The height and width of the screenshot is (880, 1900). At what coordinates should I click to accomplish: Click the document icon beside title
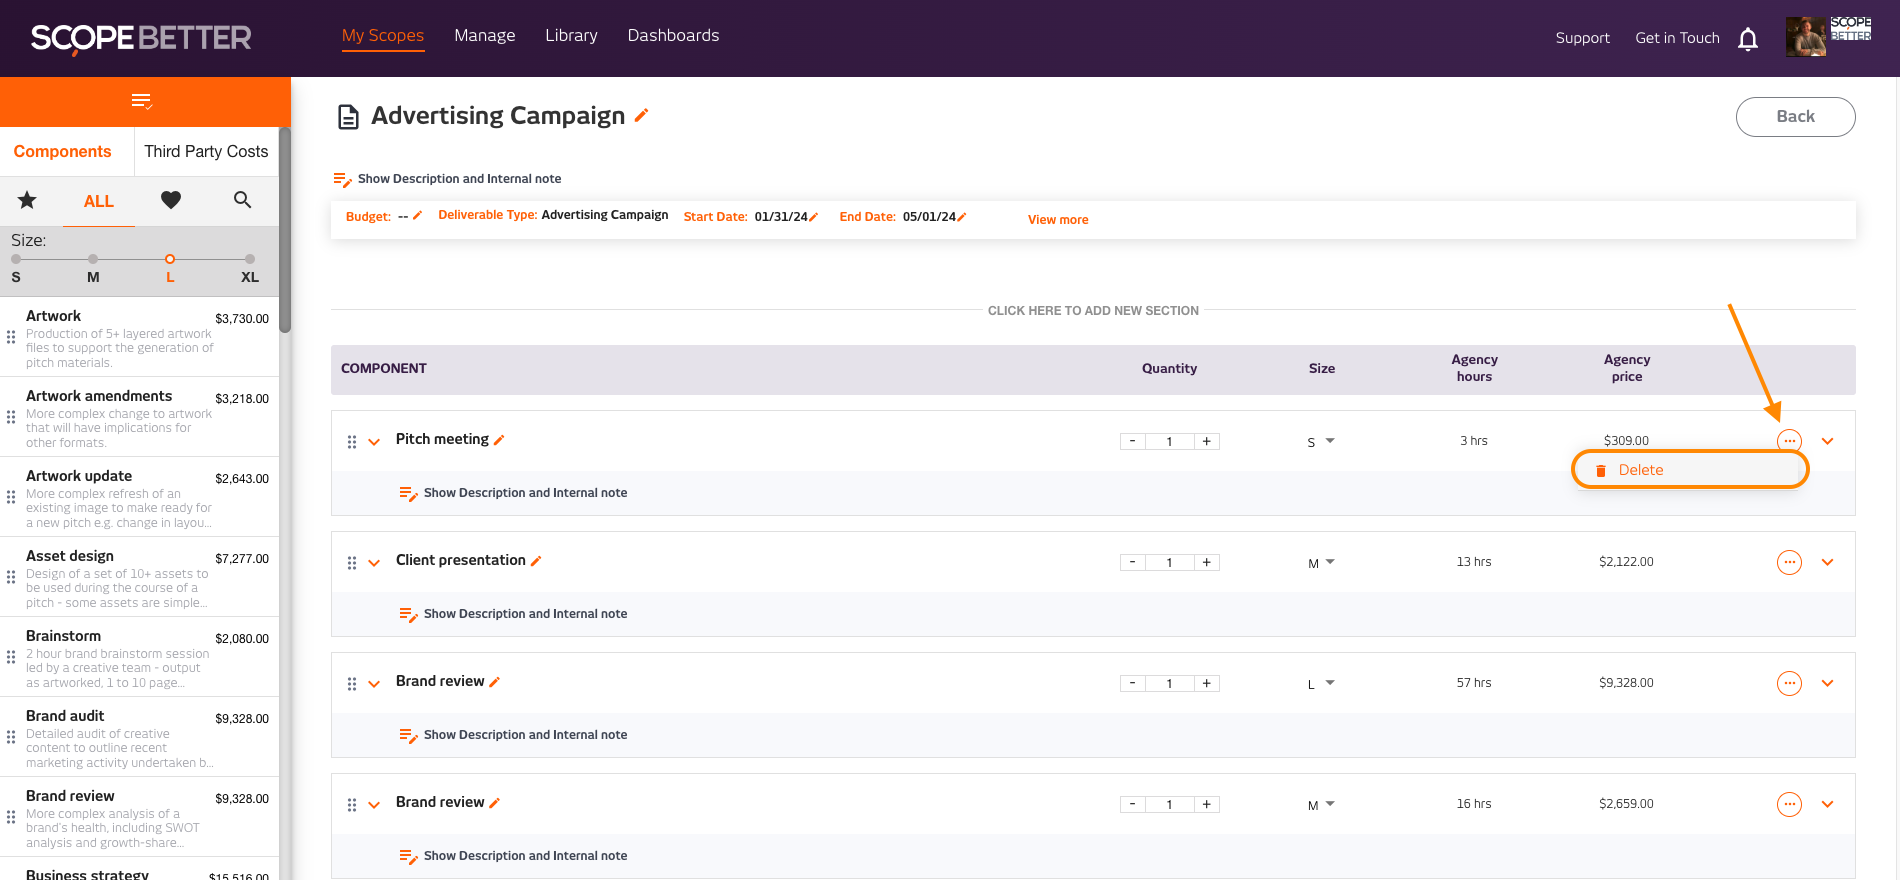pos(348,117)
